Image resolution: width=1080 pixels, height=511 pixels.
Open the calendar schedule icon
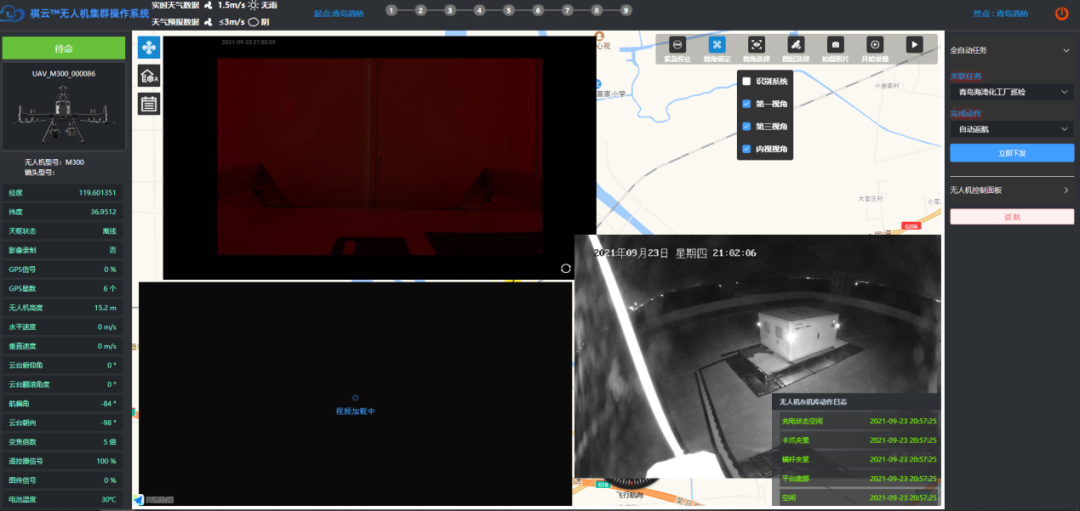click(148, 102)
